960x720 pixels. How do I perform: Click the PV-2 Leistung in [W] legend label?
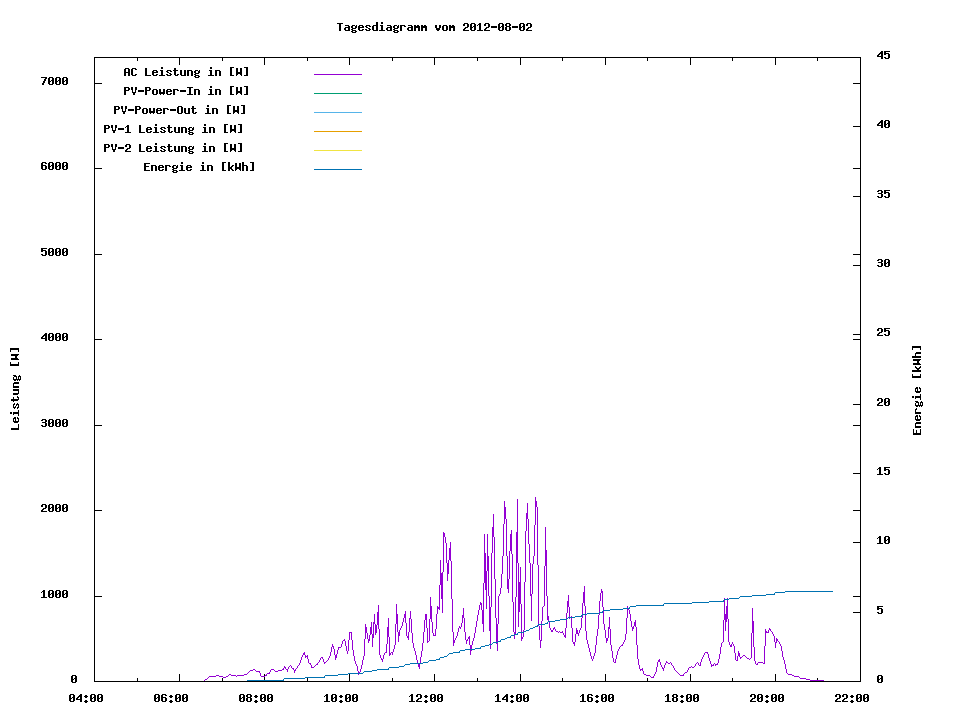173,148
